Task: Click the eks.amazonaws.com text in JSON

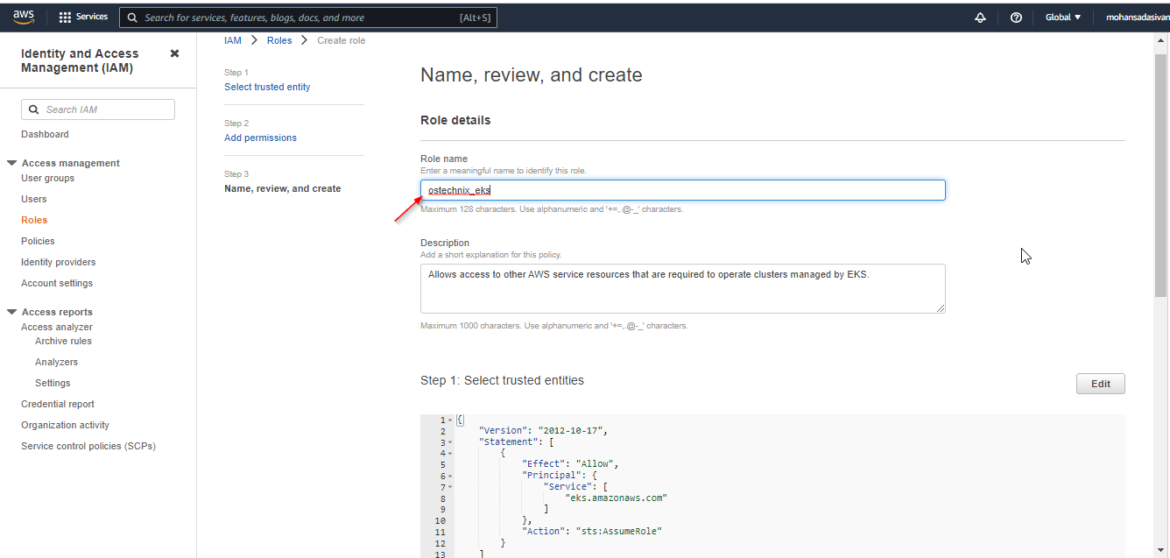Action: (616, 498)
